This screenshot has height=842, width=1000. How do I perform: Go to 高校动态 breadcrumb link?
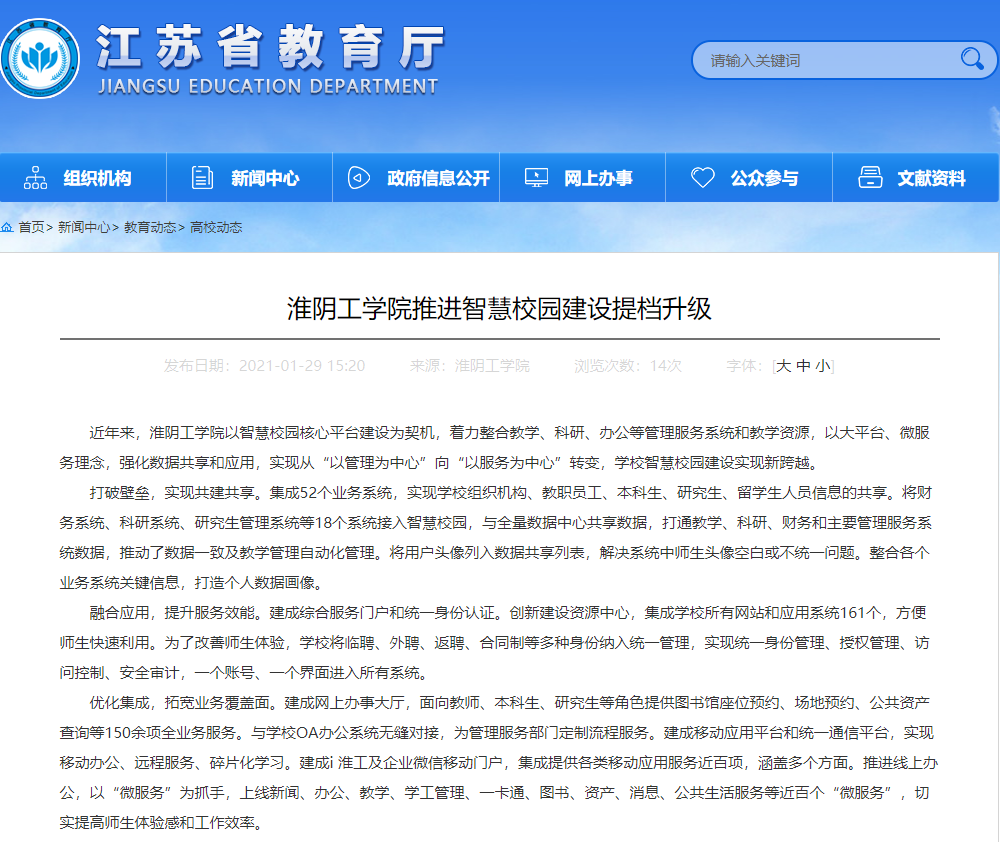[216, 227]
